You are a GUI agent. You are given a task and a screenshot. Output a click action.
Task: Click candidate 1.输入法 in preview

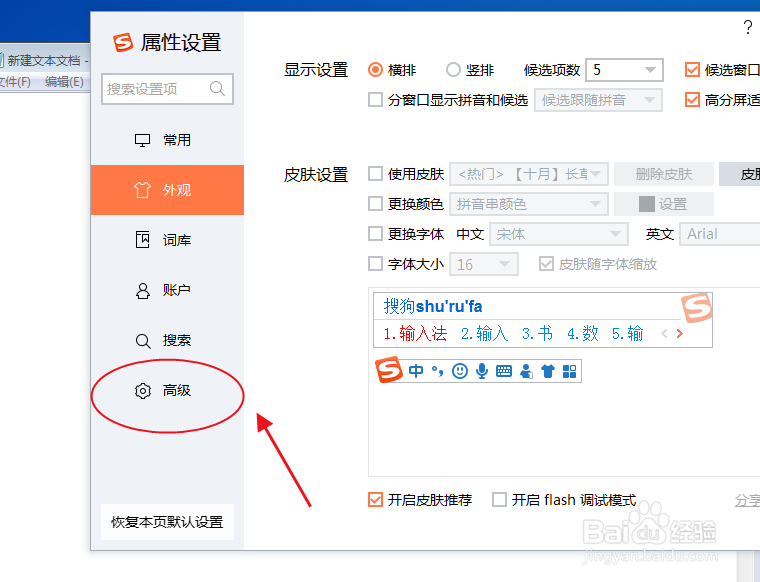pyautogui.click(x=415, y=333)
